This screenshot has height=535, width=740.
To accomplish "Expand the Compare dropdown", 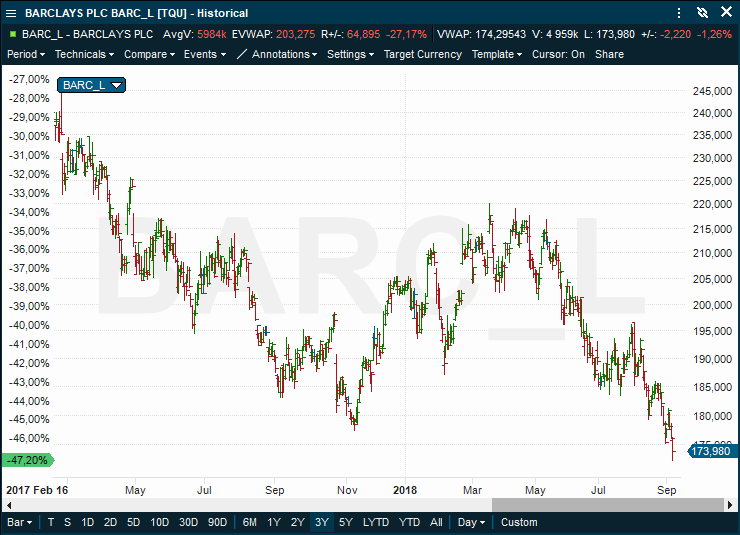I will [149, 54].
